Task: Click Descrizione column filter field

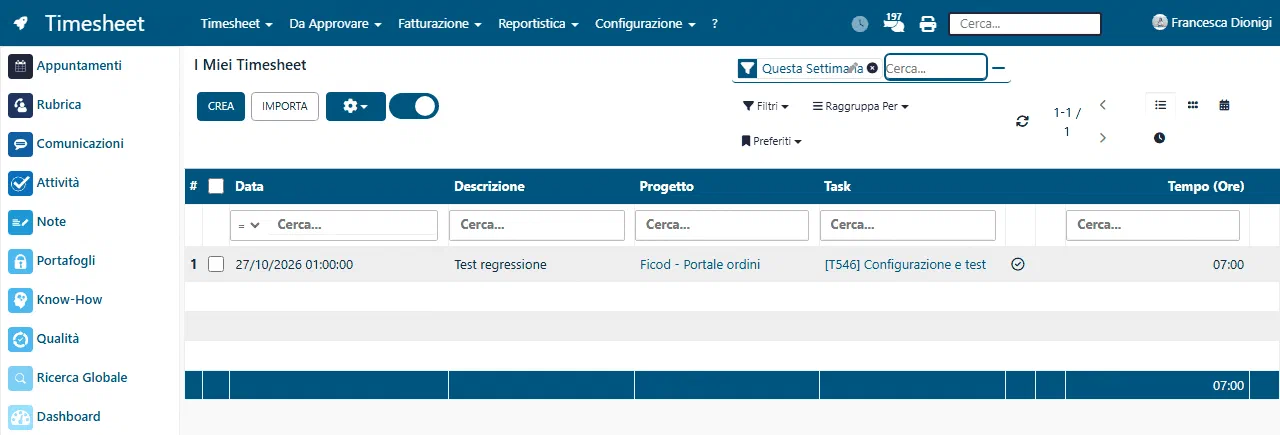Action: tap(537, 226)
